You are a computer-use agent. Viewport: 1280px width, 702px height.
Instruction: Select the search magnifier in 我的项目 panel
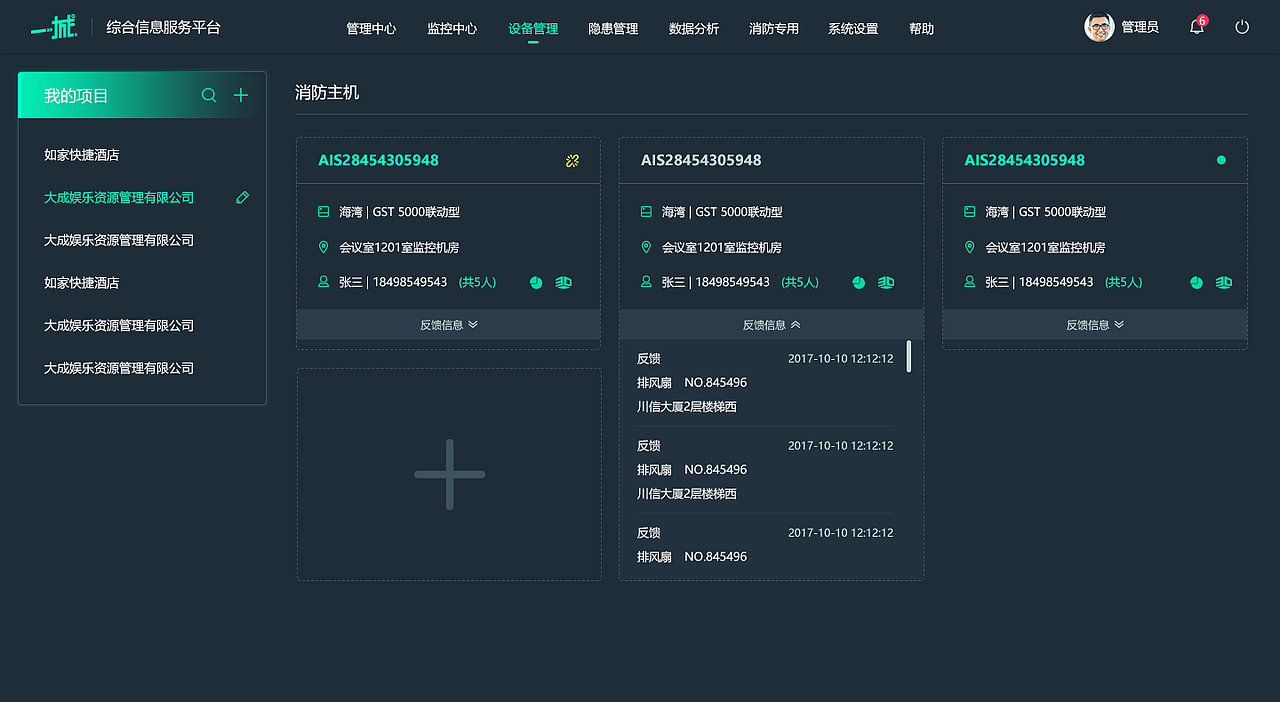pos(208,95)
